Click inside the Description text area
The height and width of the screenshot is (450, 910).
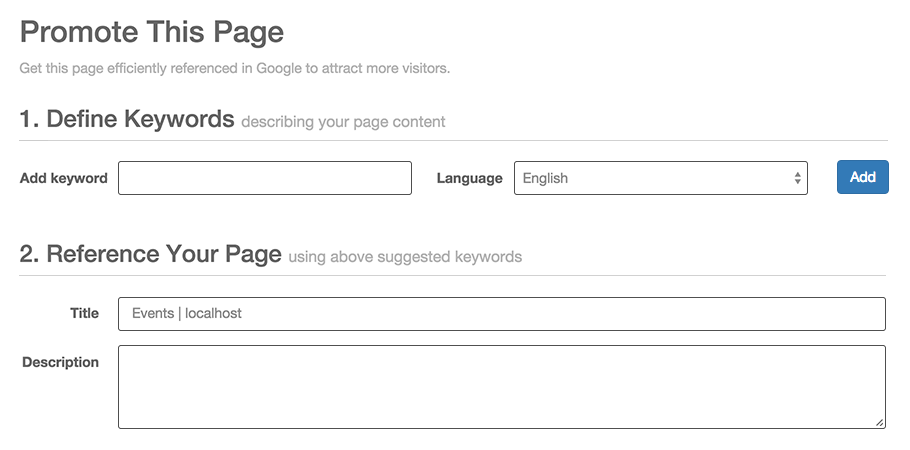(500, 386)
